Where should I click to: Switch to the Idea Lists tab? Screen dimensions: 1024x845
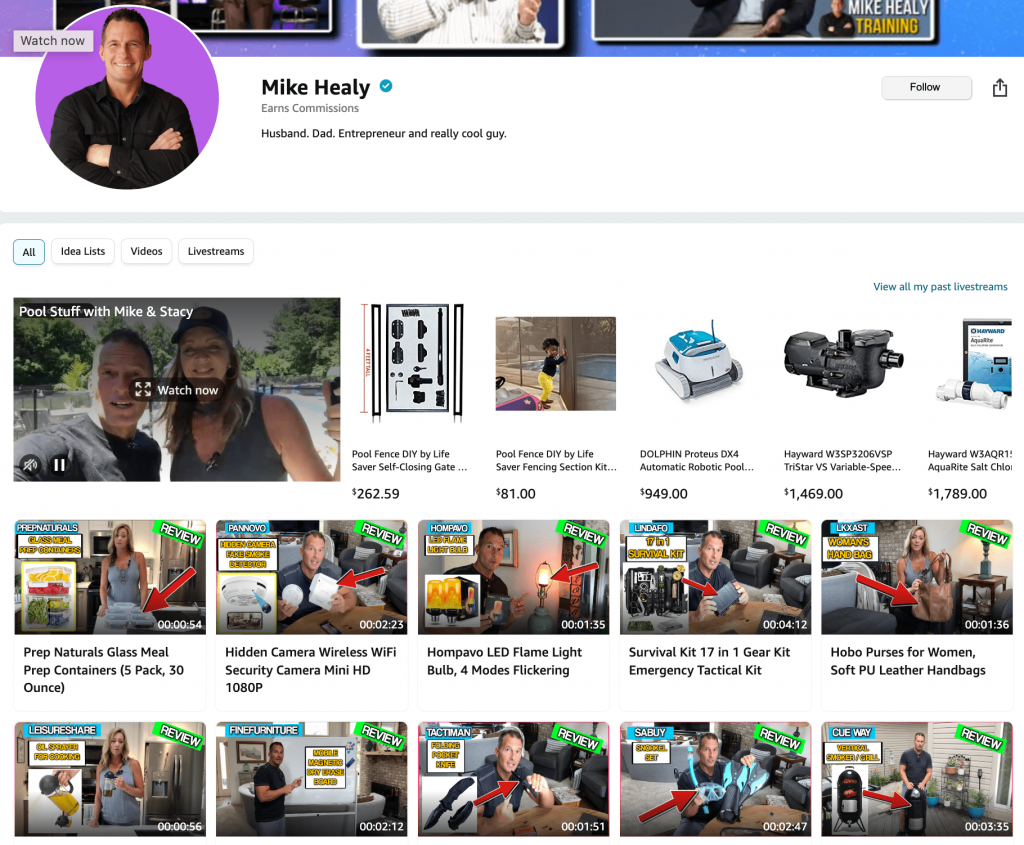click(82, 251)
